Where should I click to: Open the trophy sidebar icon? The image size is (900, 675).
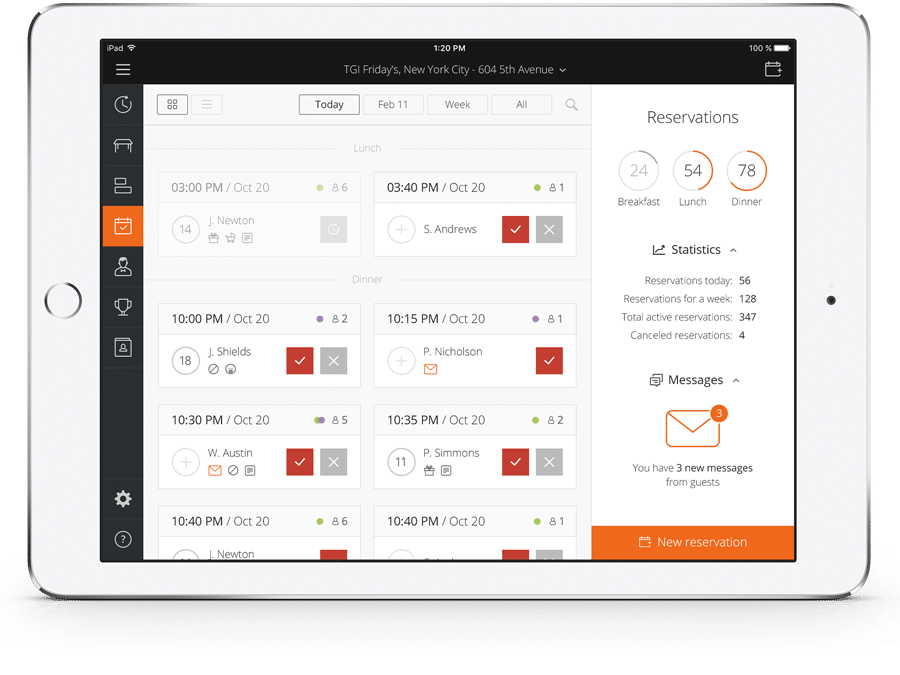pyautogui.click(x=123, y=307)
